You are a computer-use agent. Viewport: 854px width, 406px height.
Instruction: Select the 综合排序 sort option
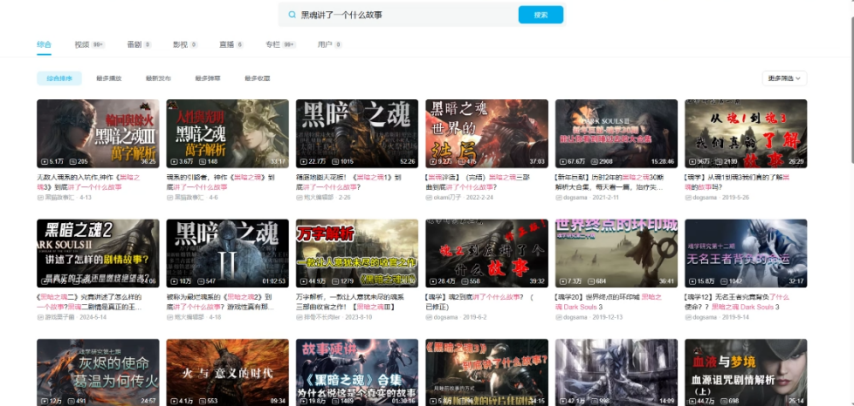(x=59, y=78)
